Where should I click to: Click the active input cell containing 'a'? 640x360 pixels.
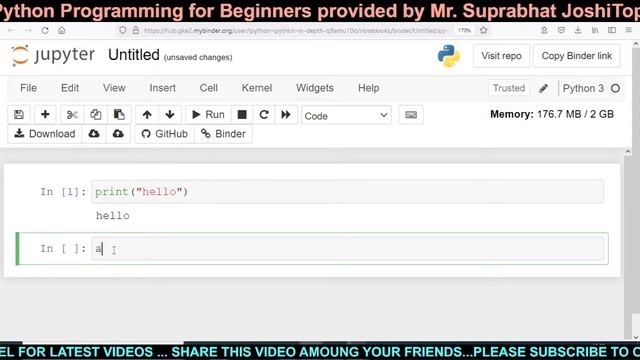pos(347,248)
